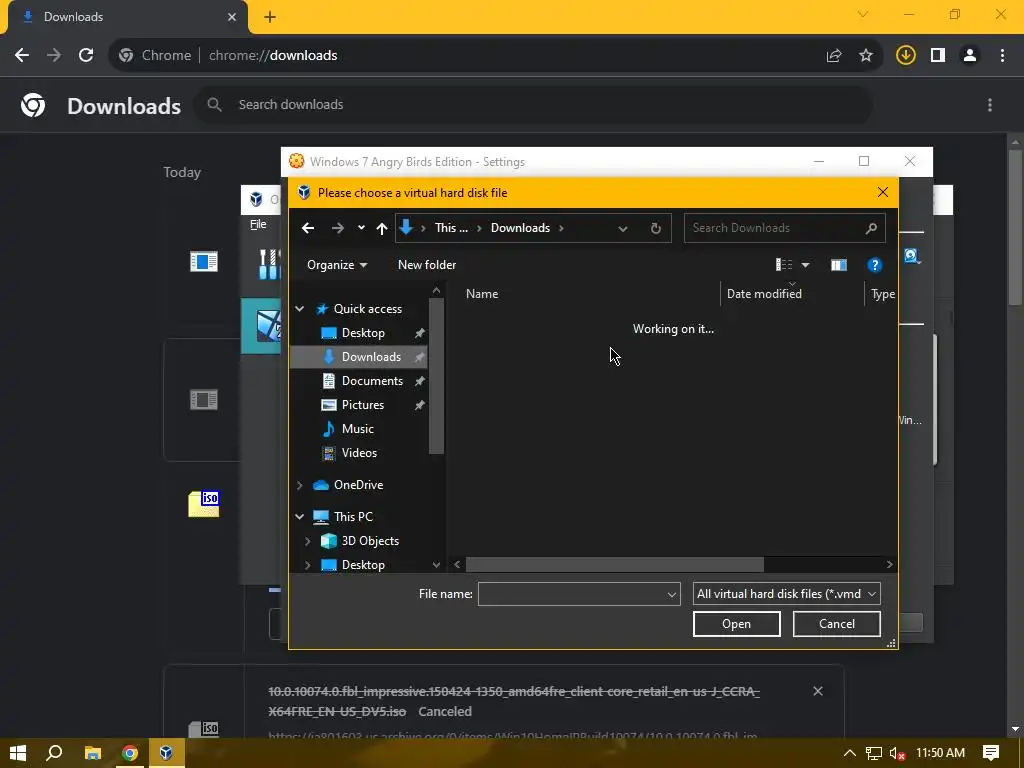Click the Downloads breadcrumb segment

pyautogui.click(x=520, y=228)
